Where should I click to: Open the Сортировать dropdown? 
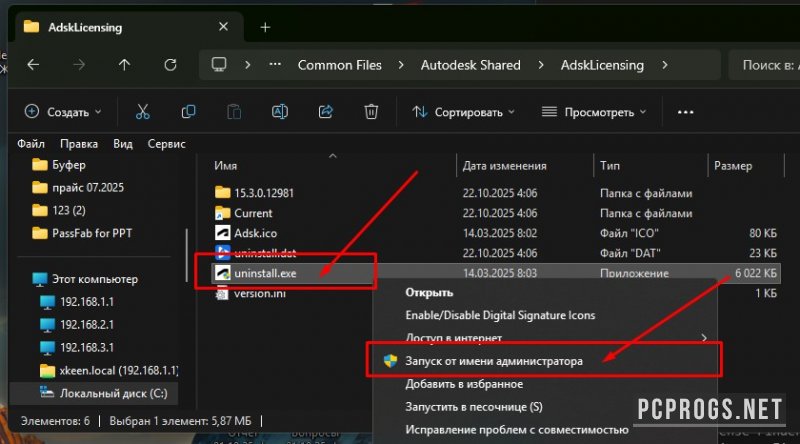point(464,112)
